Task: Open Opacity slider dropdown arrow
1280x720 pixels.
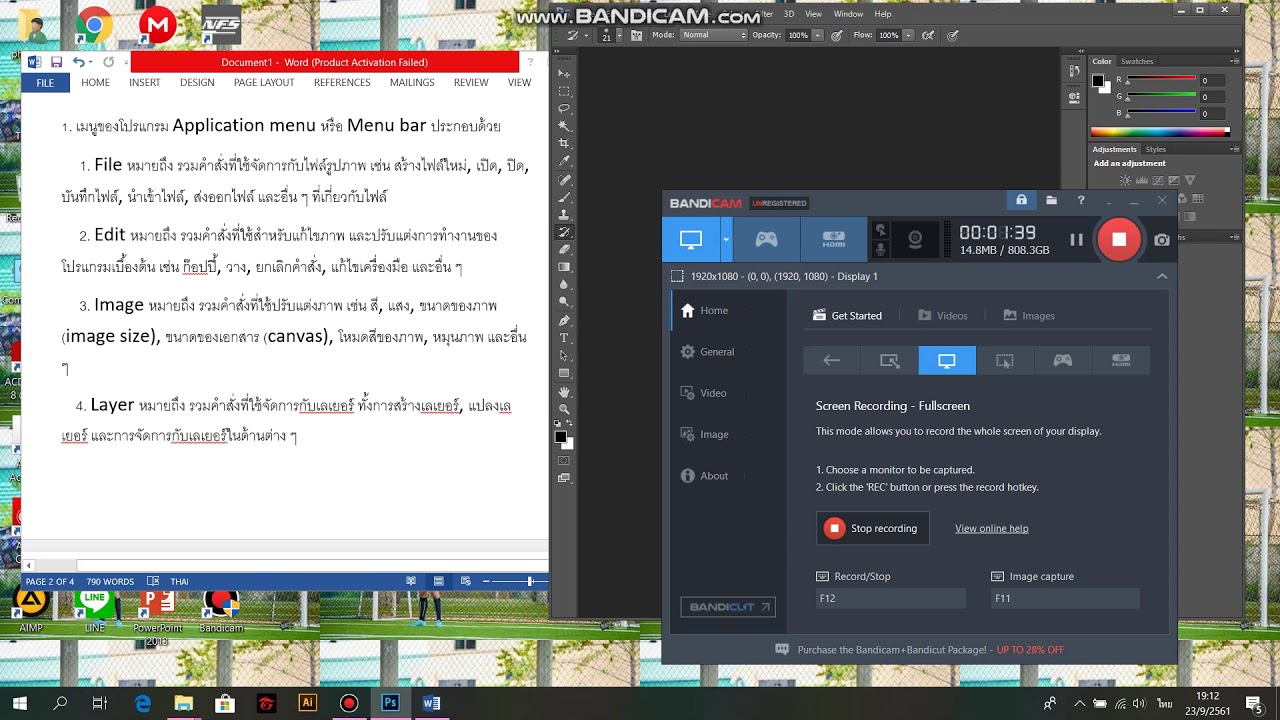Action: [817, 35]
